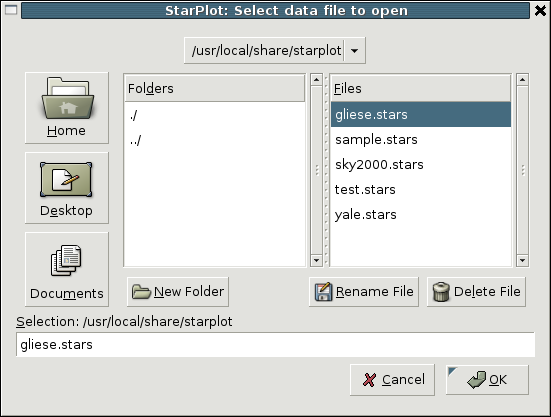Click the Files list scroll-up arrow
Screen dimensions: 551x417
(x=523, y=80)
